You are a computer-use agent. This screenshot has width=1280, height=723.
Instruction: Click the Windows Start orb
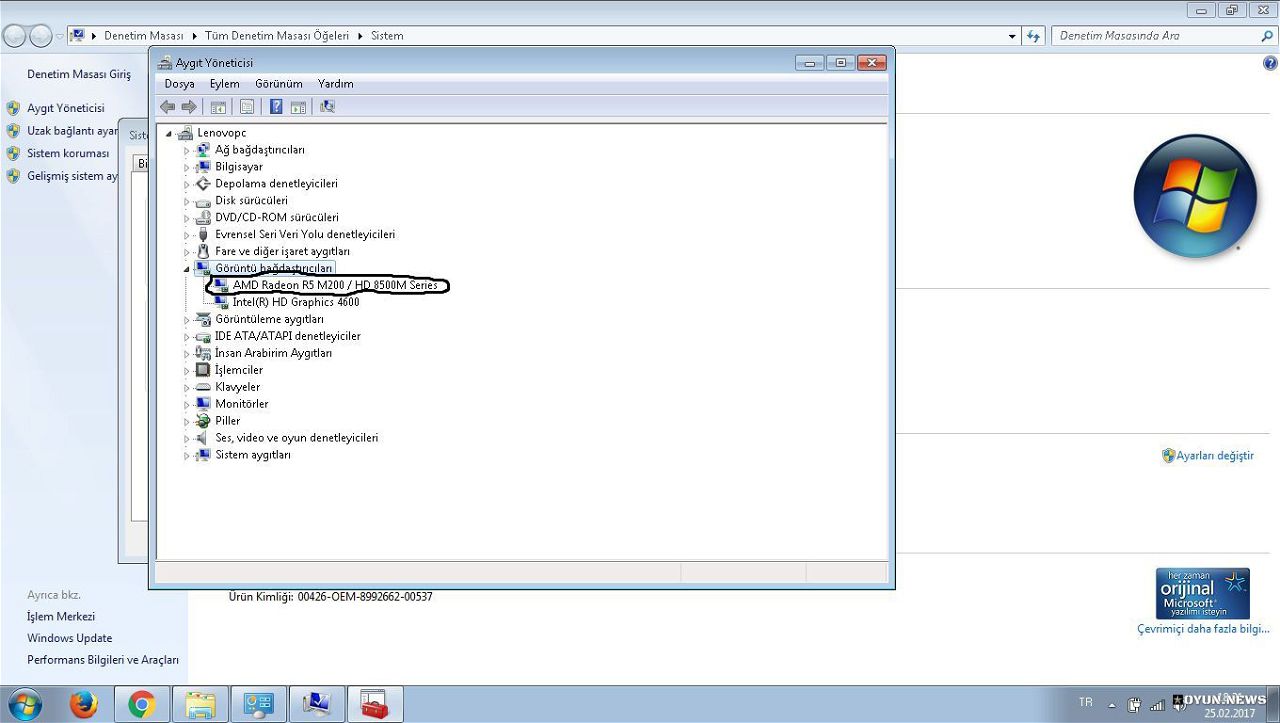24,704
